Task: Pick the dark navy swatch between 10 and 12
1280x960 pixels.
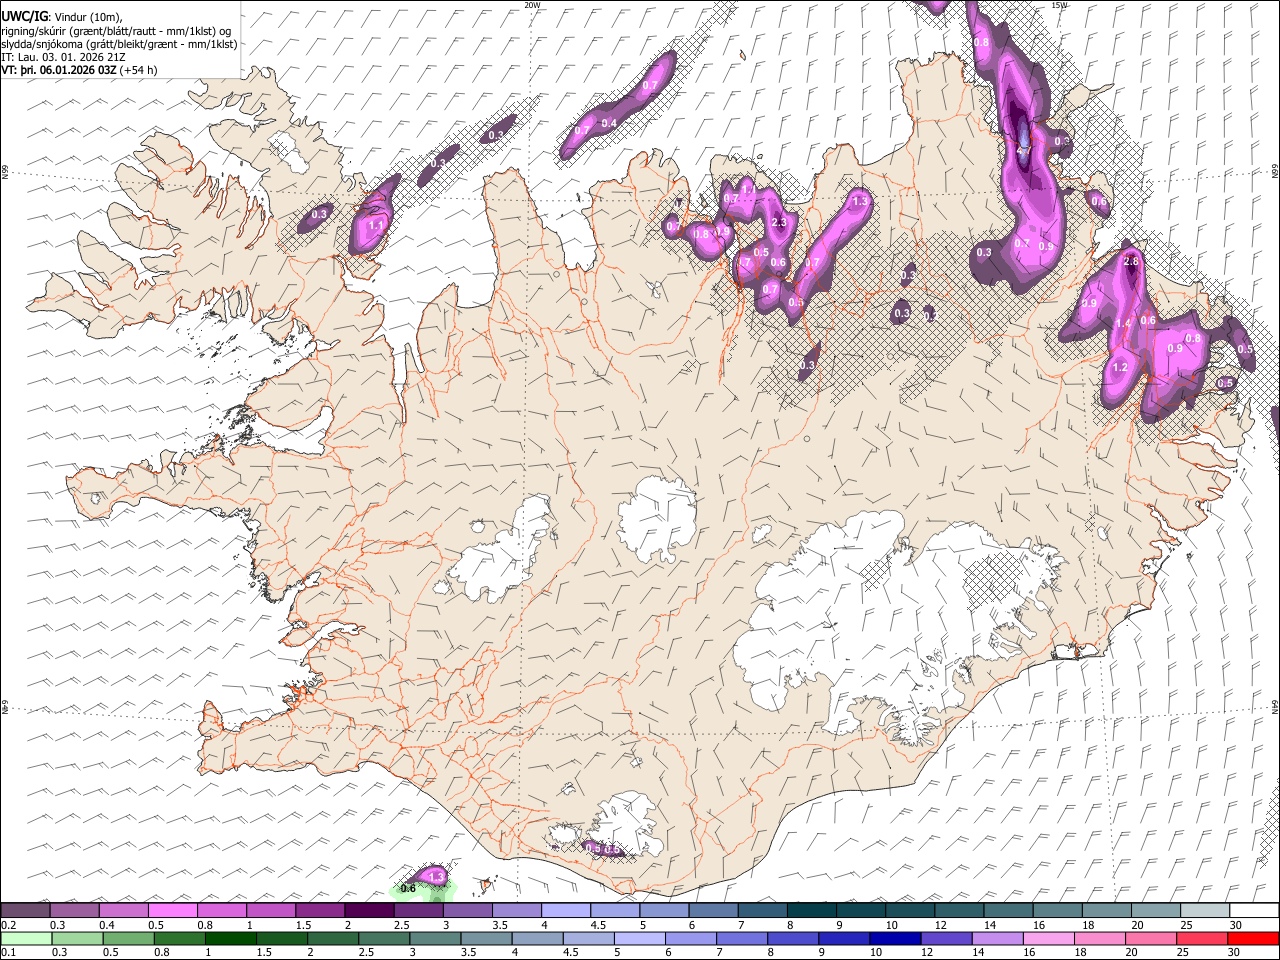Action: click(x=893, y=938)
